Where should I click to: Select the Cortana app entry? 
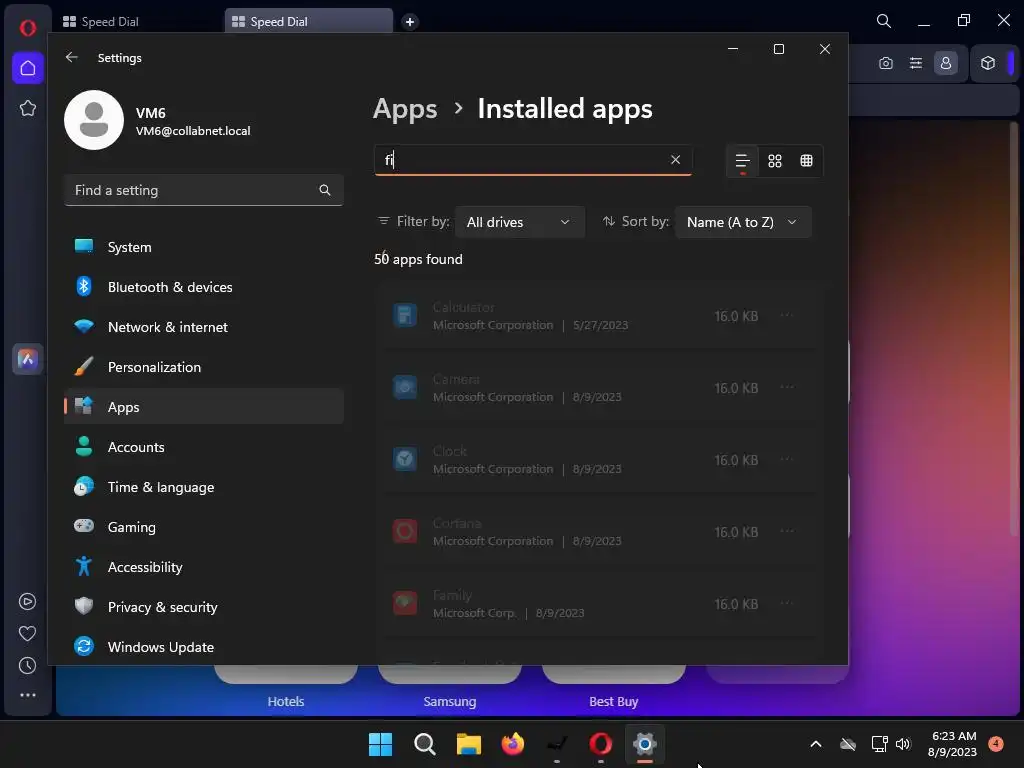coord(599,532)
